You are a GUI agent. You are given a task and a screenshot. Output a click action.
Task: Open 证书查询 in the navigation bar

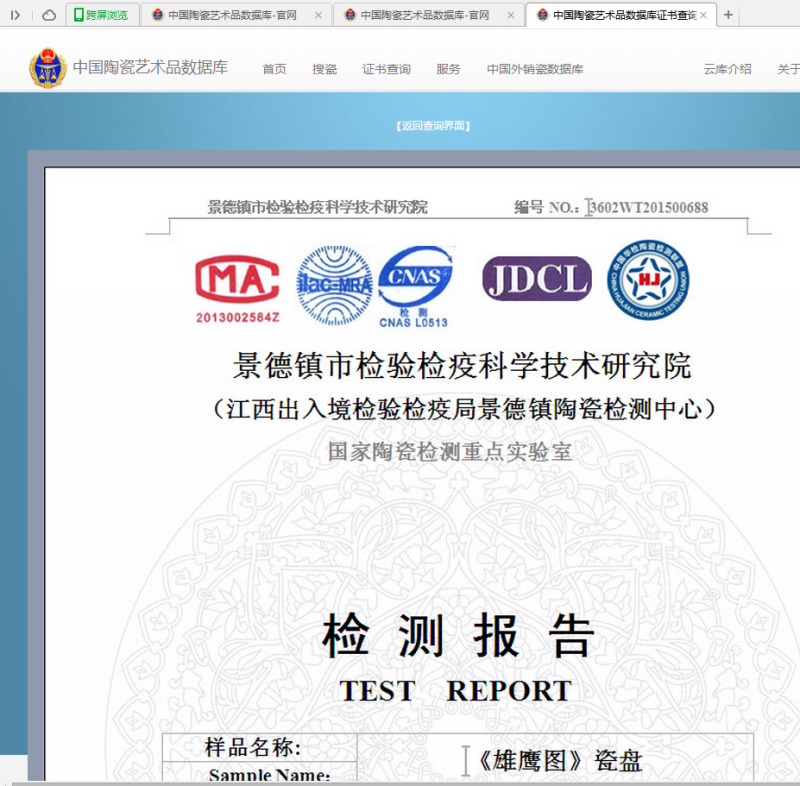coord(386,69)
